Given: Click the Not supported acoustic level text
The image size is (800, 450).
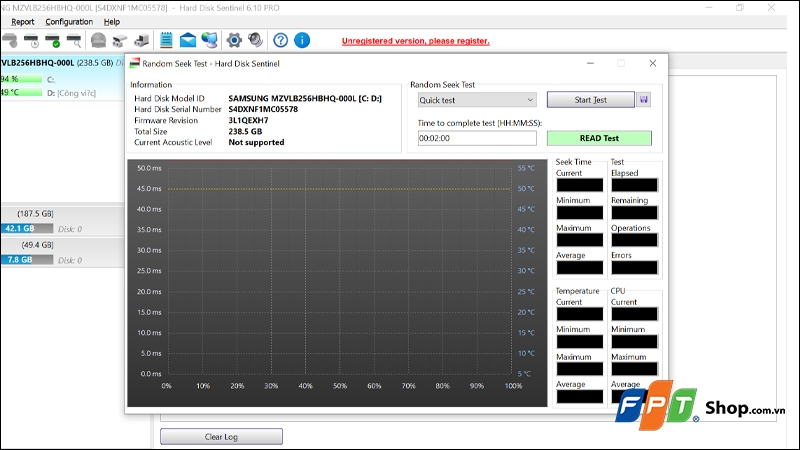Looking at the screenshot, I should [256, 142].
